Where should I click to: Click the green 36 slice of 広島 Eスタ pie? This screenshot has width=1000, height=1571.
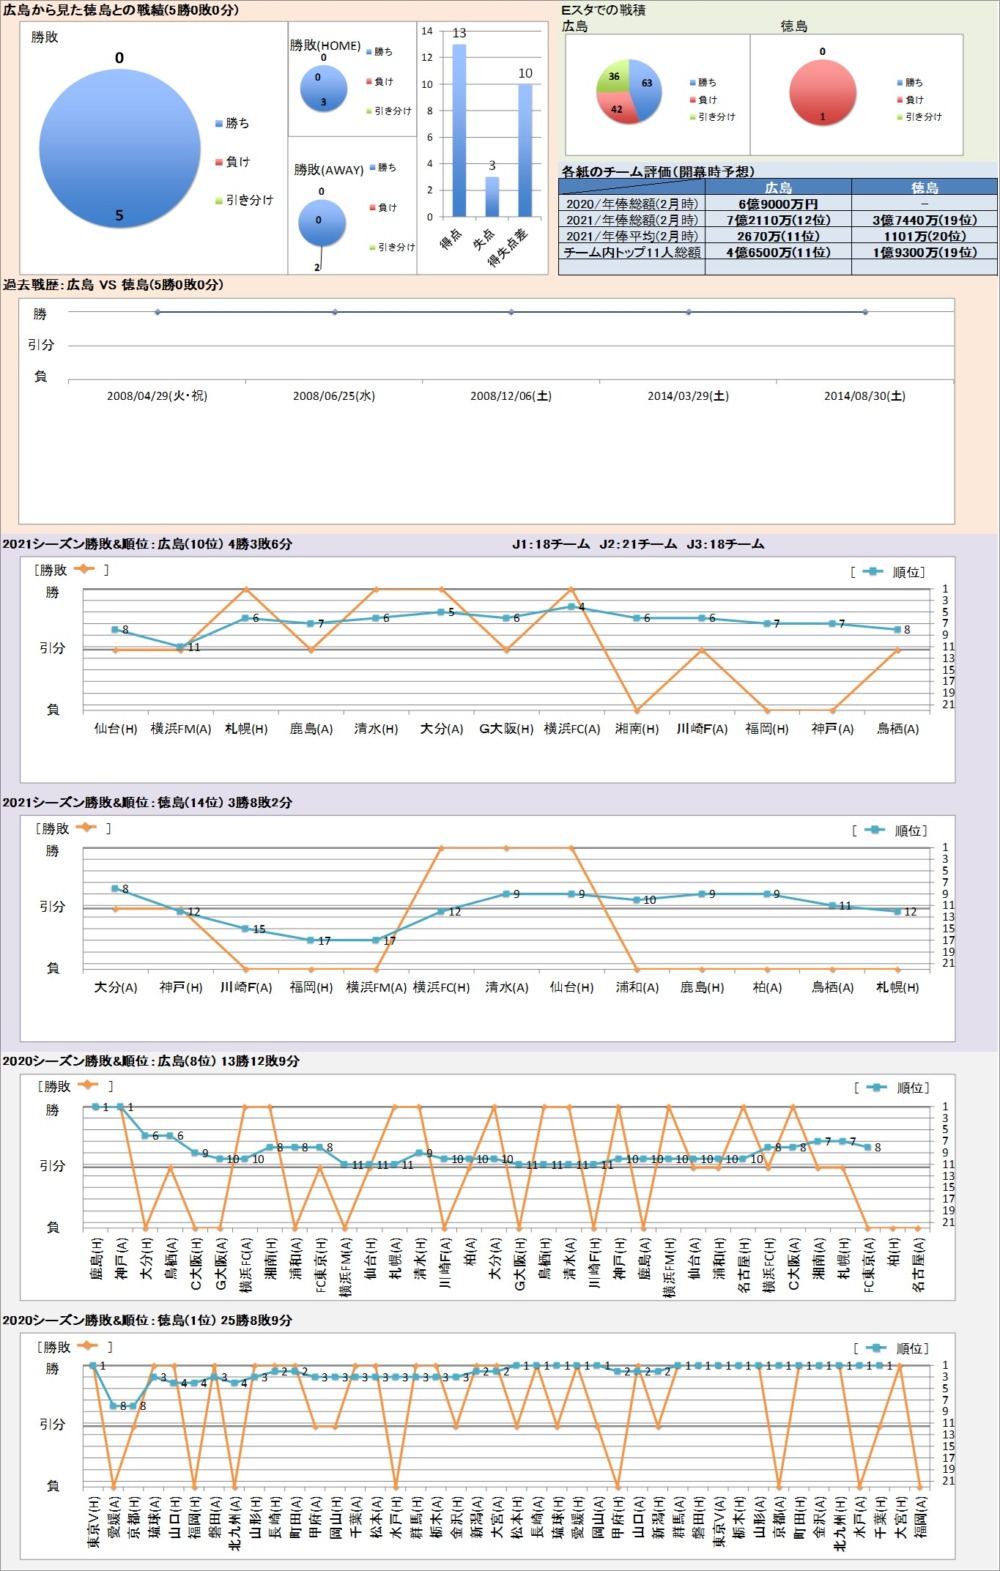click(612, 78)
